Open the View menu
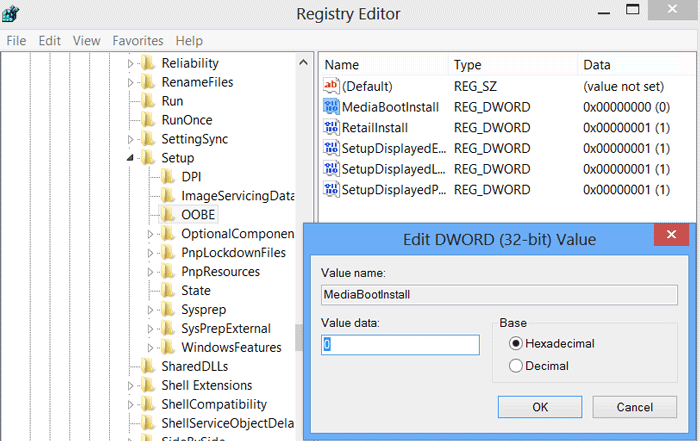The image size is (700, 441). pos(86,41)
